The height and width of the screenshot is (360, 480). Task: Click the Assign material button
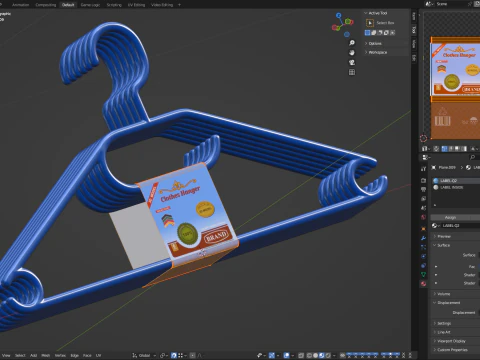450,217
